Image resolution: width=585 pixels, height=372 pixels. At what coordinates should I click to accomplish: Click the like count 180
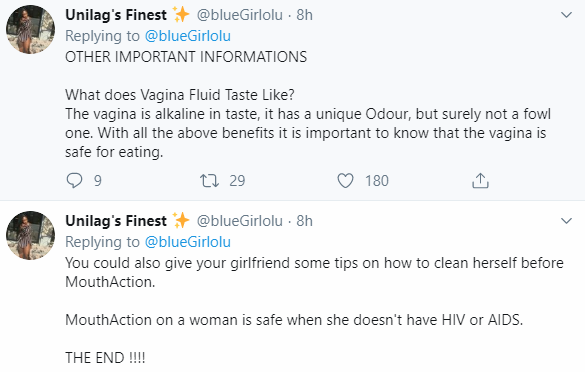377,181
